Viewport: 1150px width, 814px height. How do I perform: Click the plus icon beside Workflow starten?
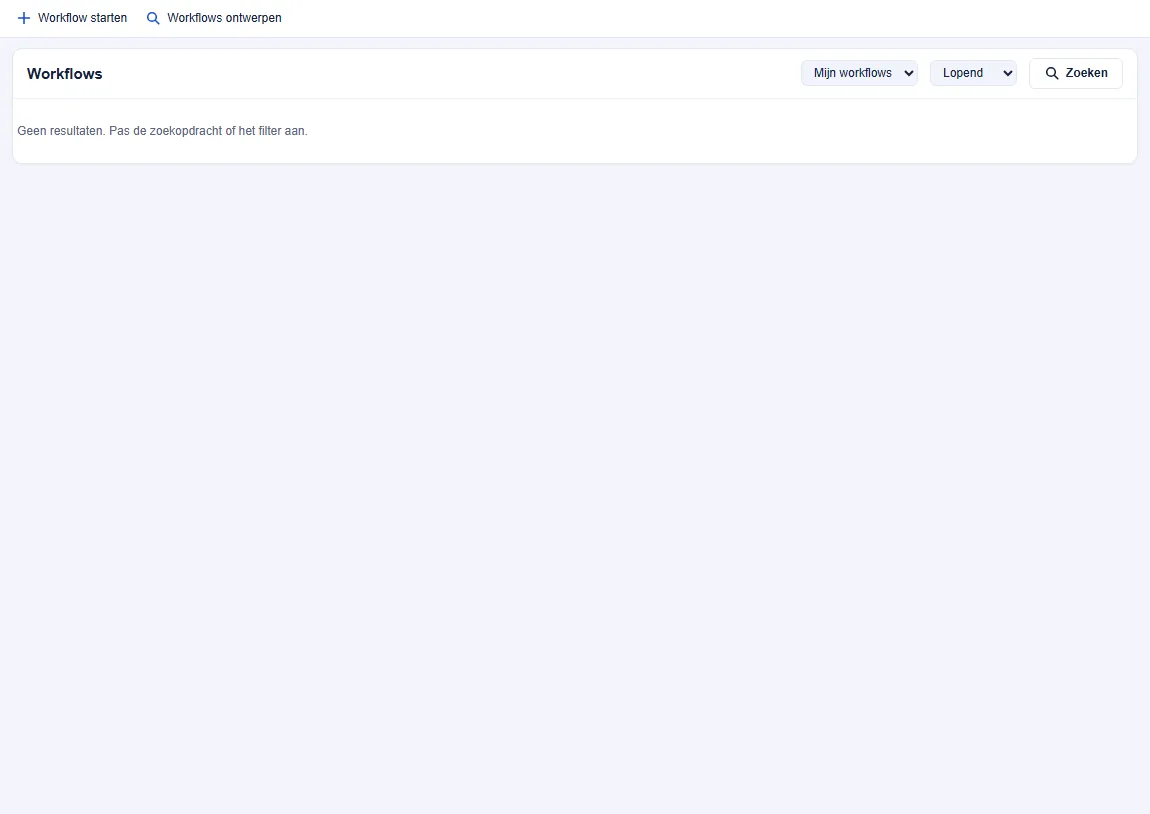click(23, 18)
